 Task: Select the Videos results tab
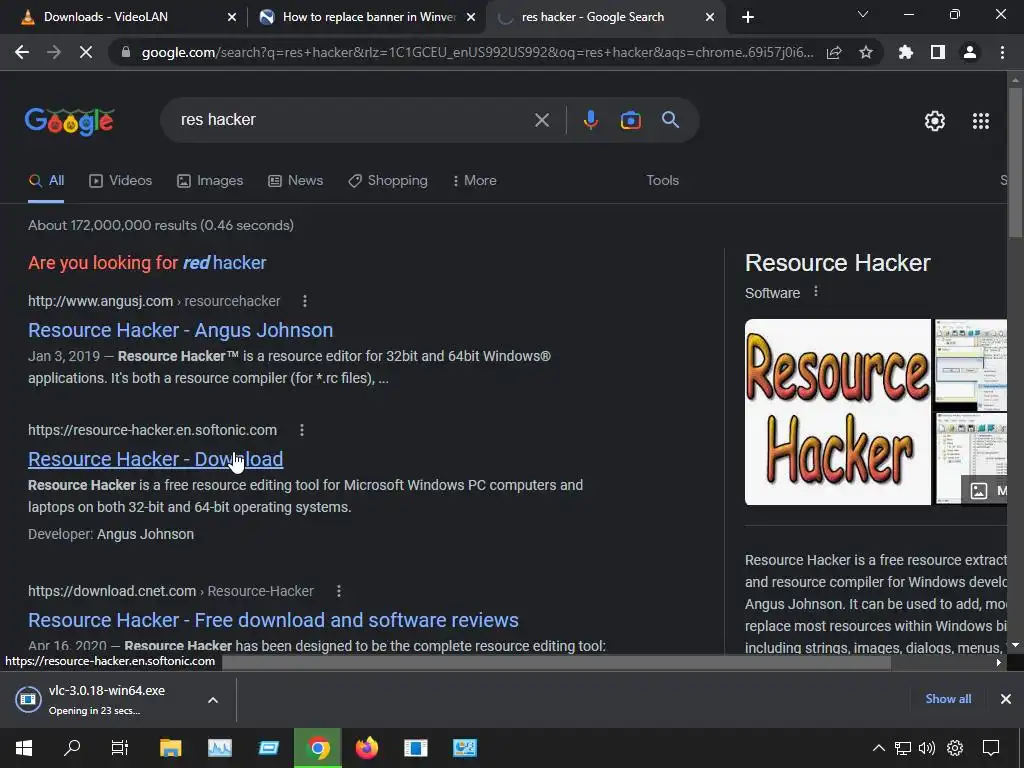[x=121, y=180]
